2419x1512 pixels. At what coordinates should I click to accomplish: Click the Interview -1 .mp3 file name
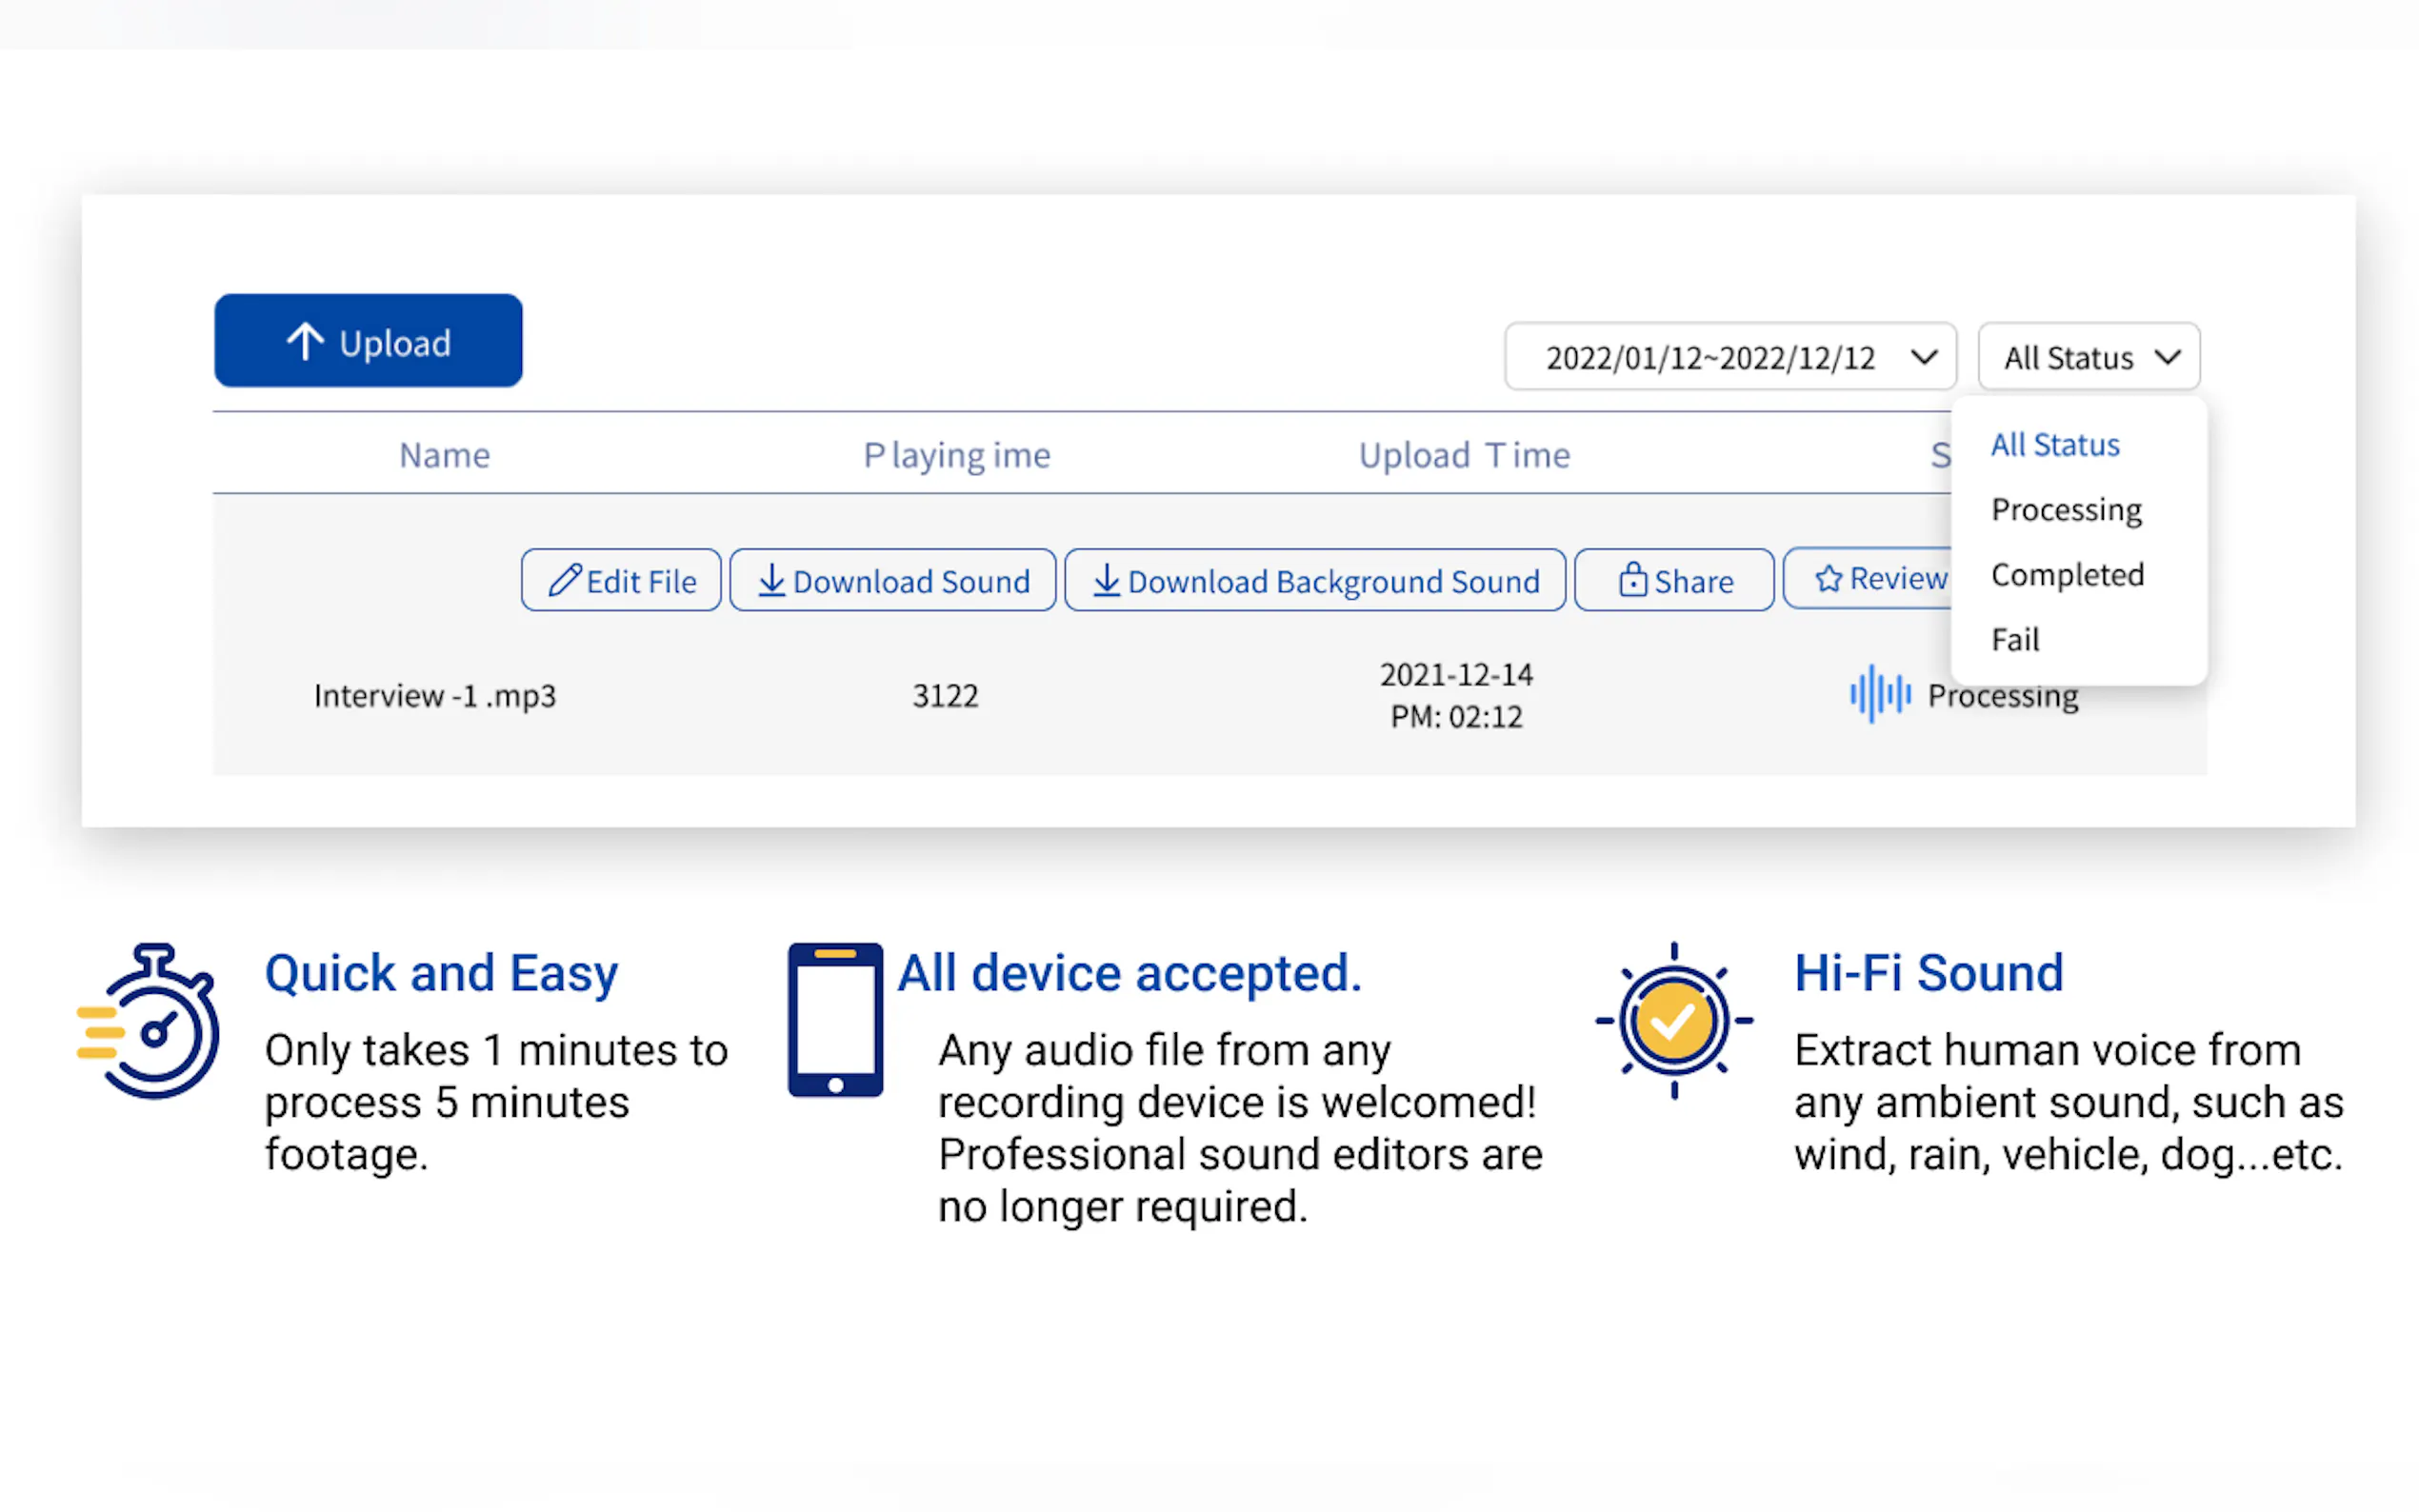click(x=434, y=695)
